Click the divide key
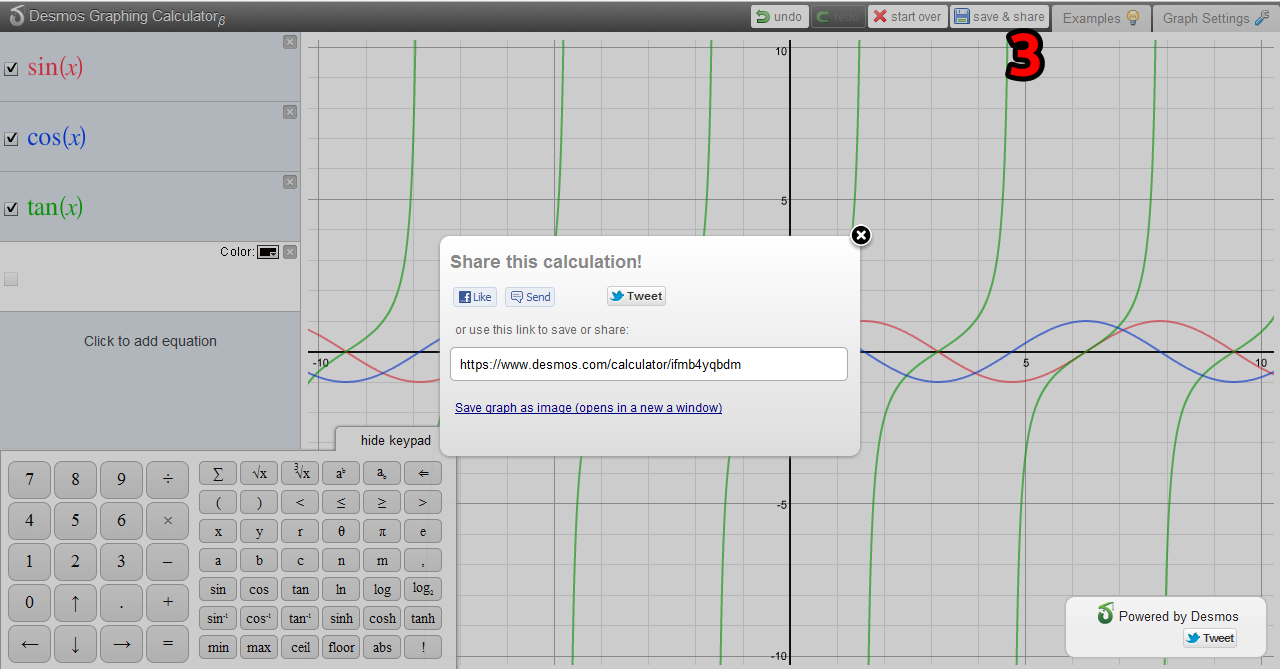 tap(167, 480)
